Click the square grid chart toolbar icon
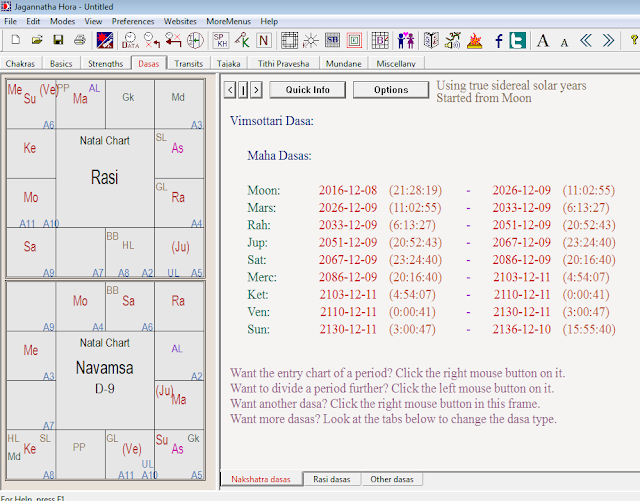 click(289, 40)
